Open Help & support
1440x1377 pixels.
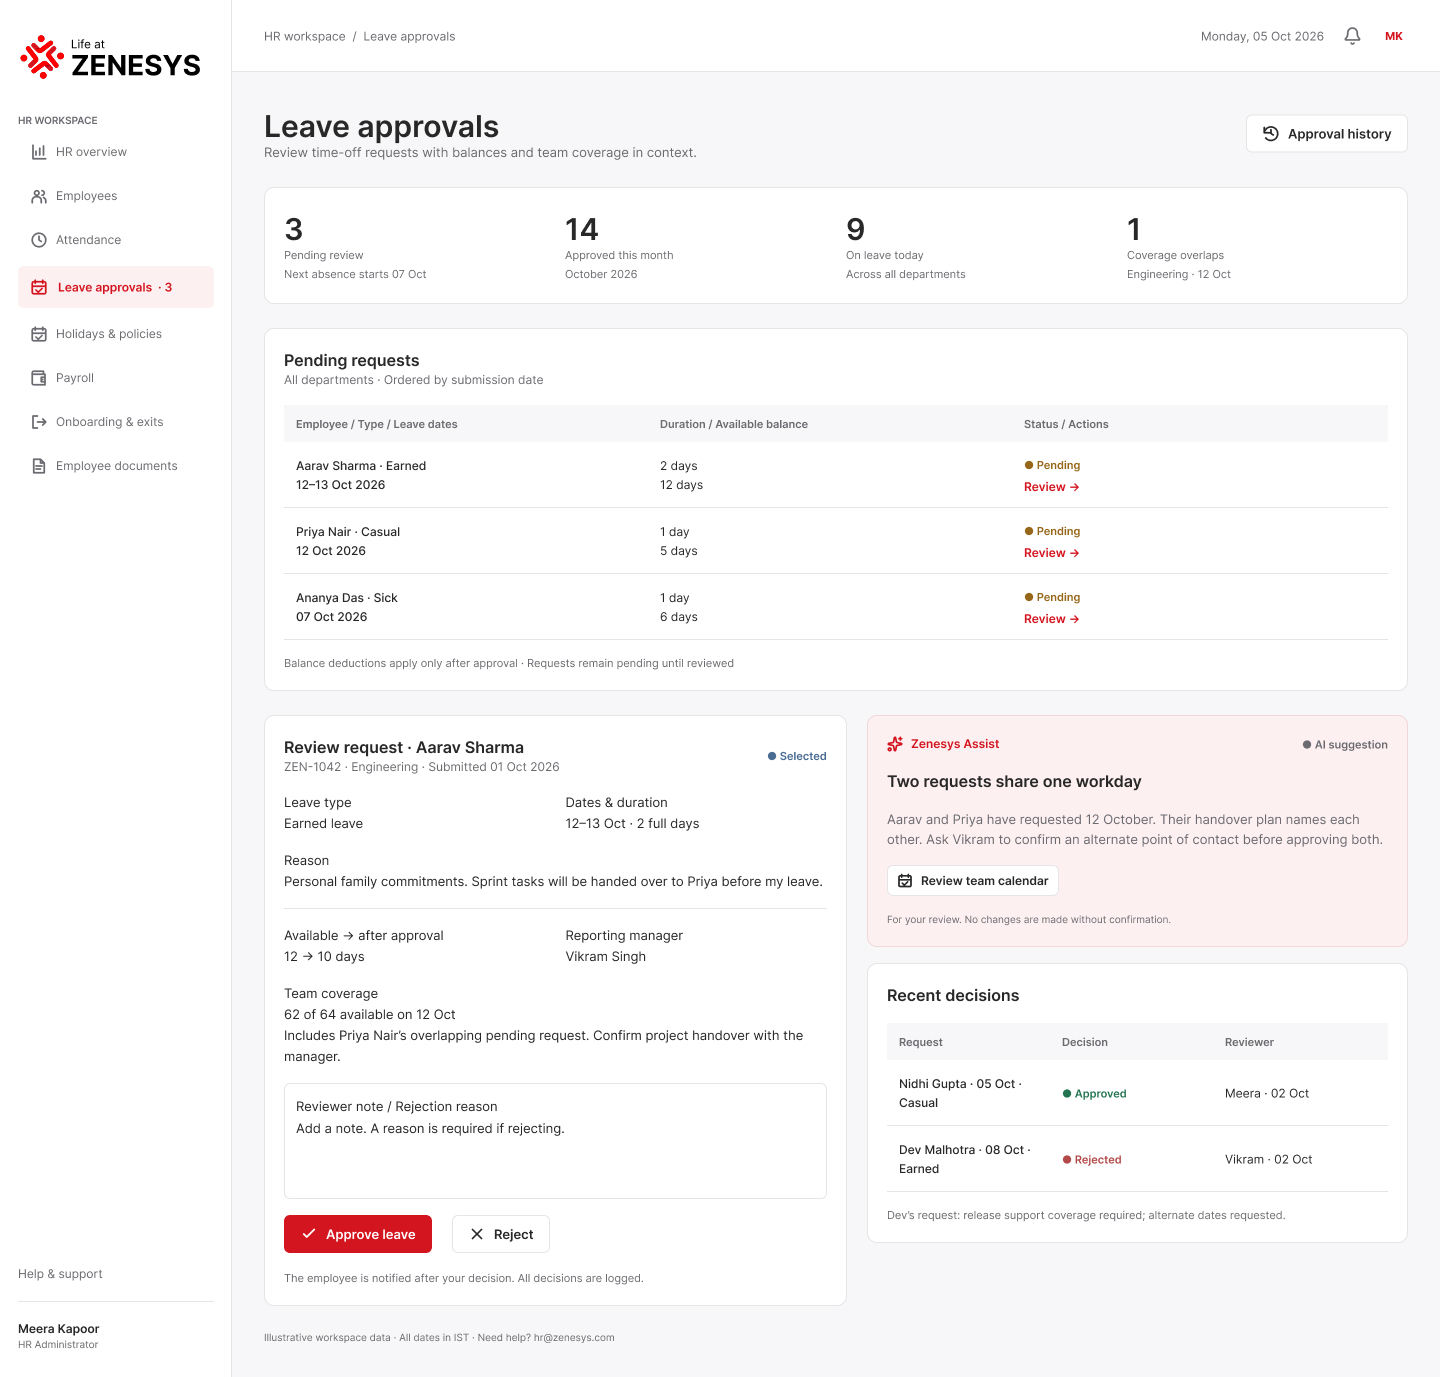[60, 1274]
